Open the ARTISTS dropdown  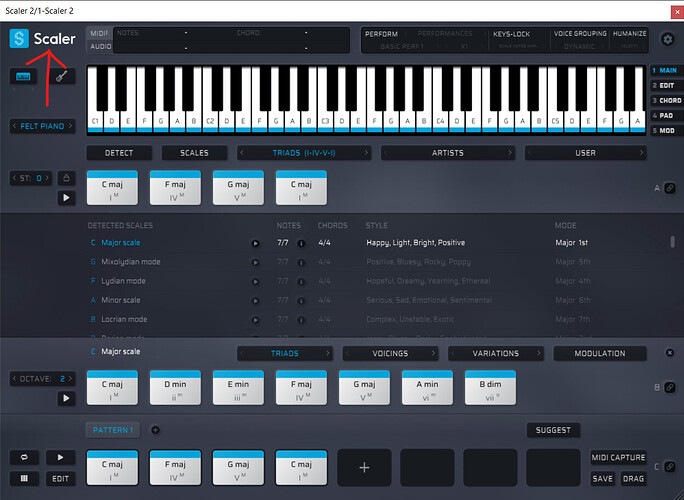pyautogui.click(x=448, y=153)
